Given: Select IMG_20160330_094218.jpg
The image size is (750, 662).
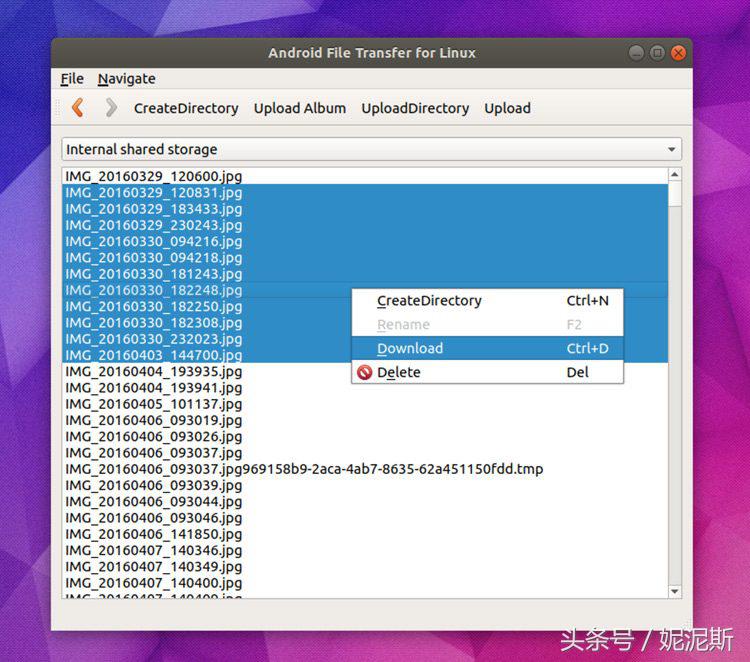Looking at the screenshot, I should (365, 257).
